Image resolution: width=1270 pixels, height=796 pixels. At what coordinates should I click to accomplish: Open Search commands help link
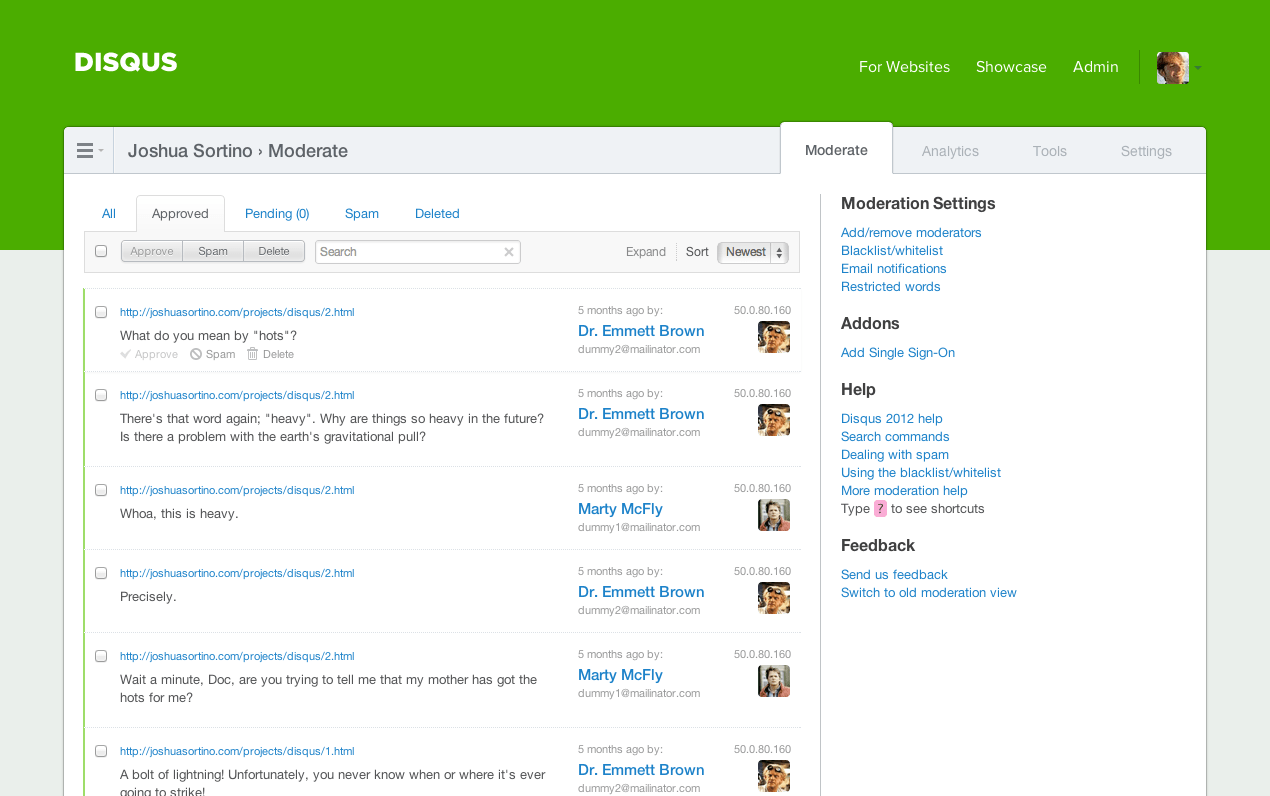895,436
